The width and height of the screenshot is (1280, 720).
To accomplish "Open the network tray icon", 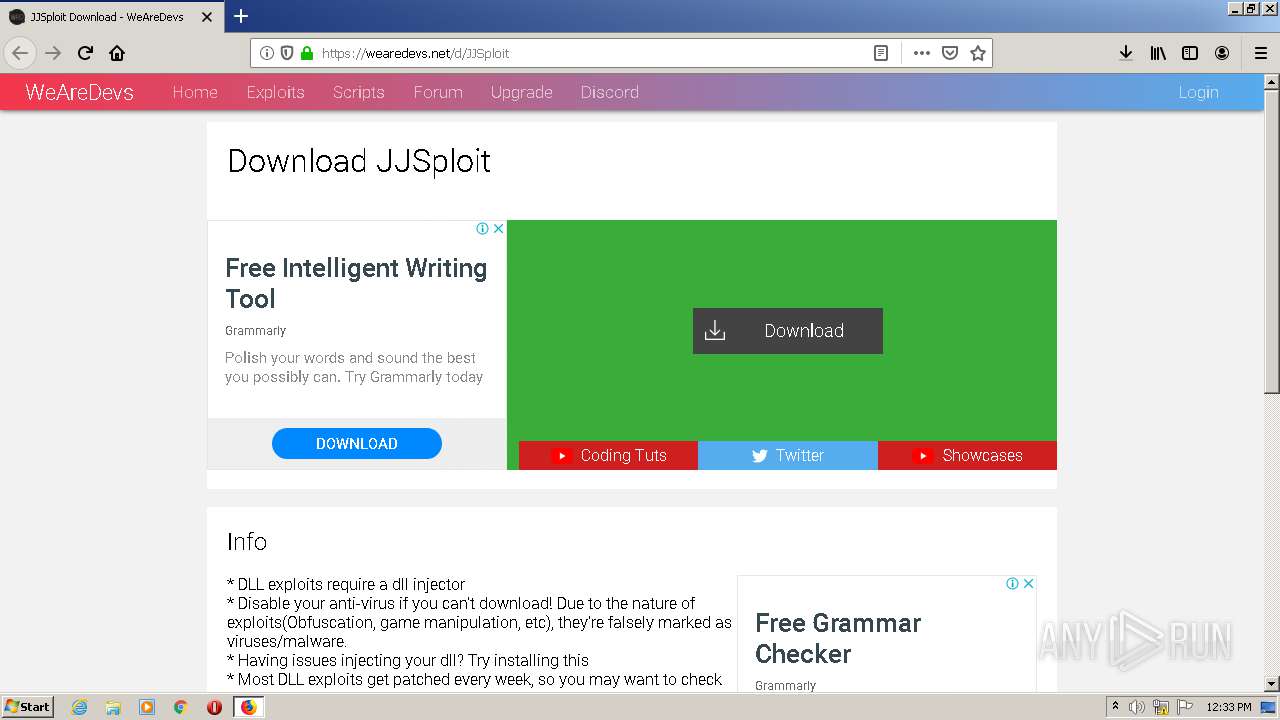I will 1161,707.
